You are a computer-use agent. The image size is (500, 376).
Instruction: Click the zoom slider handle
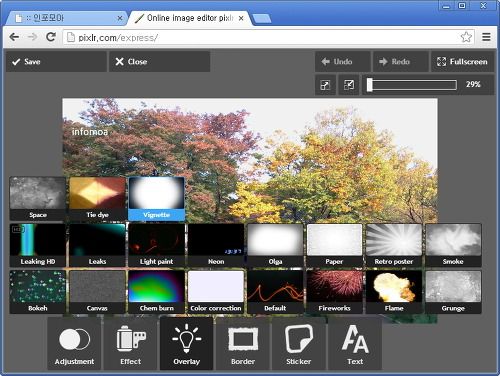click(x=369, y=85)
